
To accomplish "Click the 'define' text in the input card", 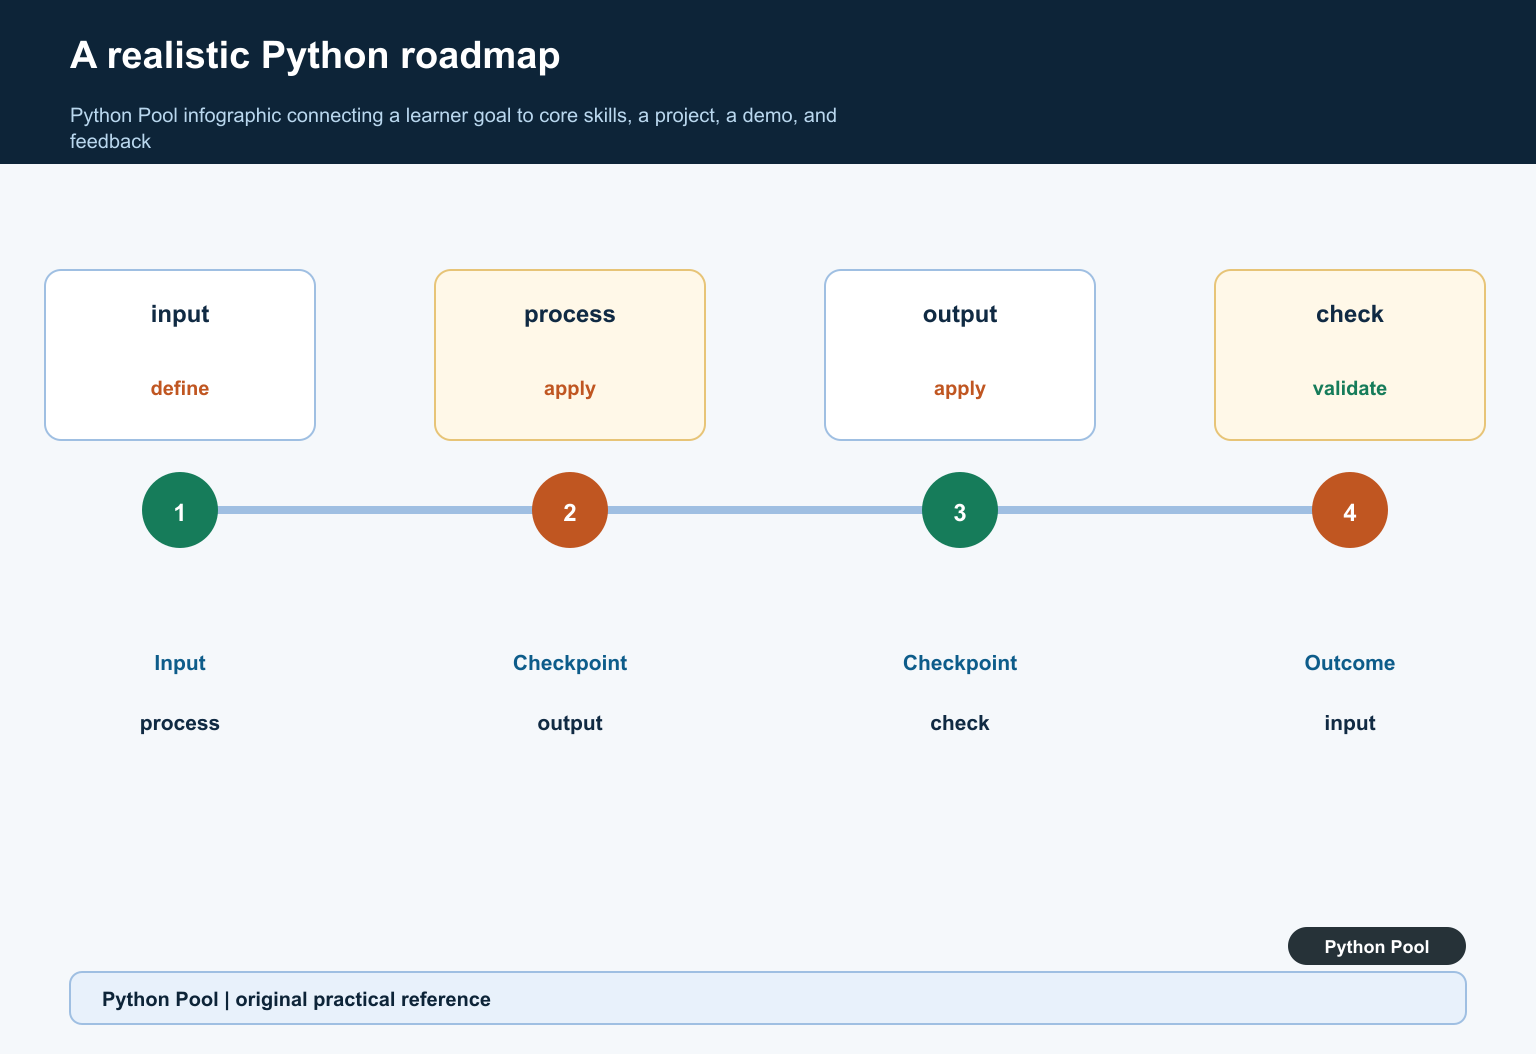I will pos(180,388).
